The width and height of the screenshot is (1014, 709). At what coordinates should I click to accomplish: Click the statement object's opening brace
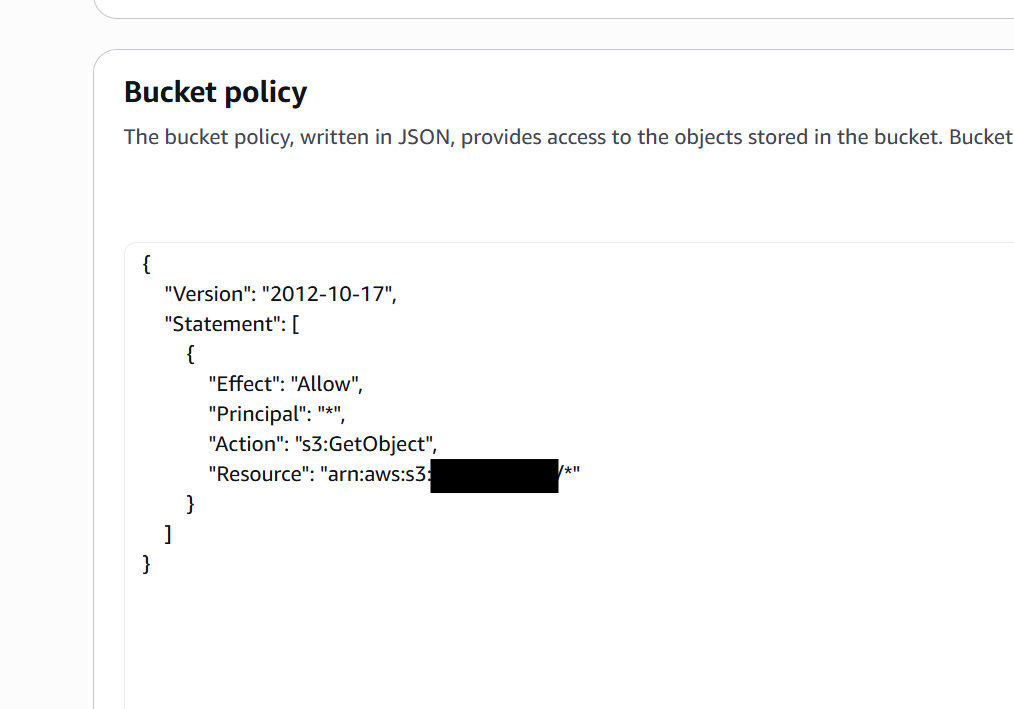[x=190, y=354]
